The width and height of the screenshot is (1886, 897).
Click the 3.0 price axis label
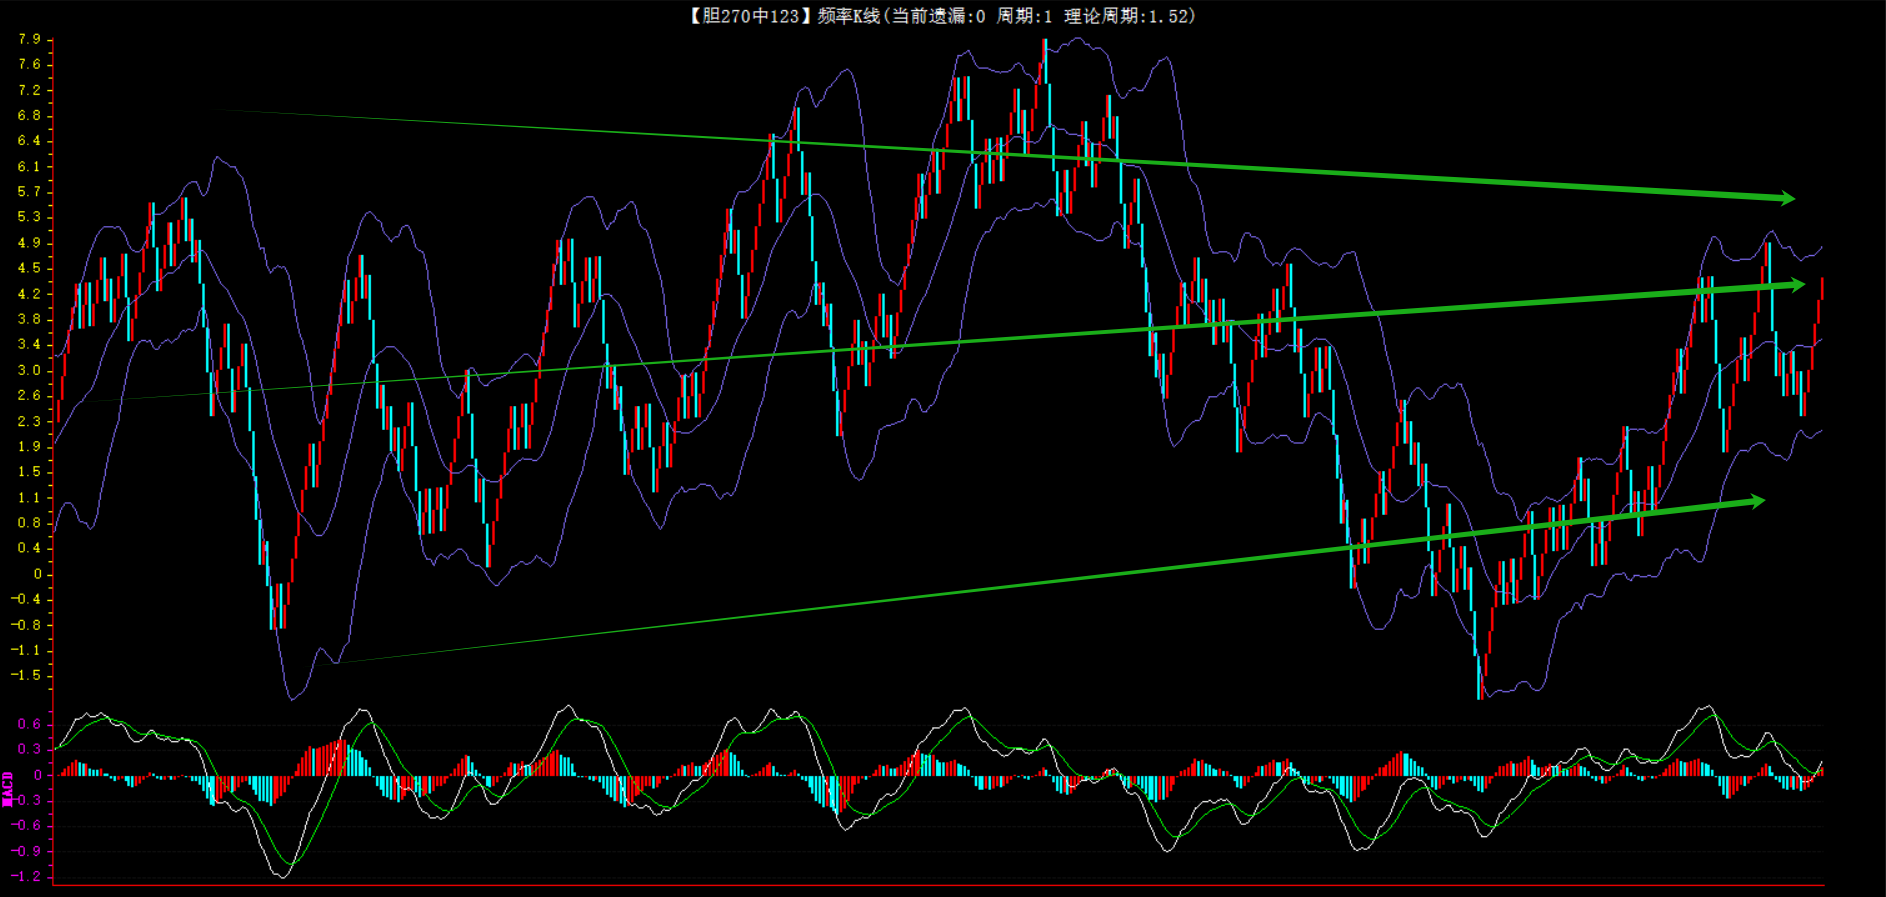[x=29, y=370]
